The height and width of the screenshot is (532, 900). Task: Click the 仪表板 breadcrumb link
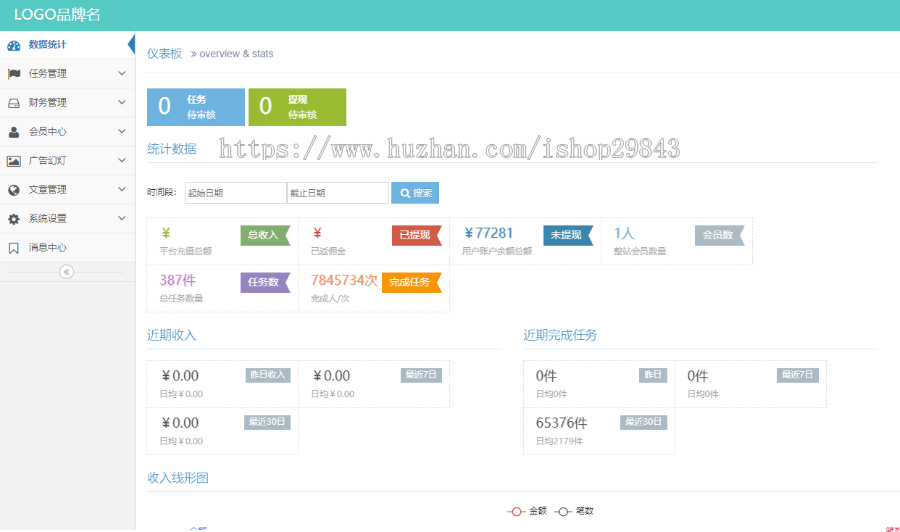pyautogui.click(x=164, y=54)
